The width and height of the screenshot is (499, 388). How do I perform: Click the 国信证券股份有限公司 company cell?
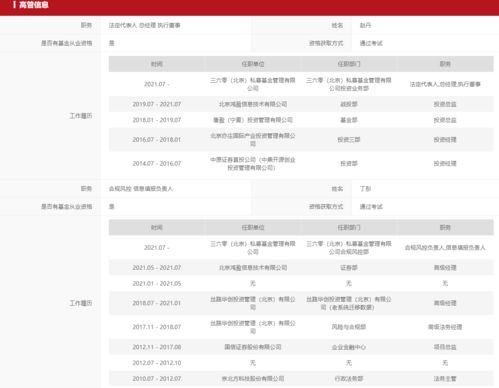tap(253, 347)
